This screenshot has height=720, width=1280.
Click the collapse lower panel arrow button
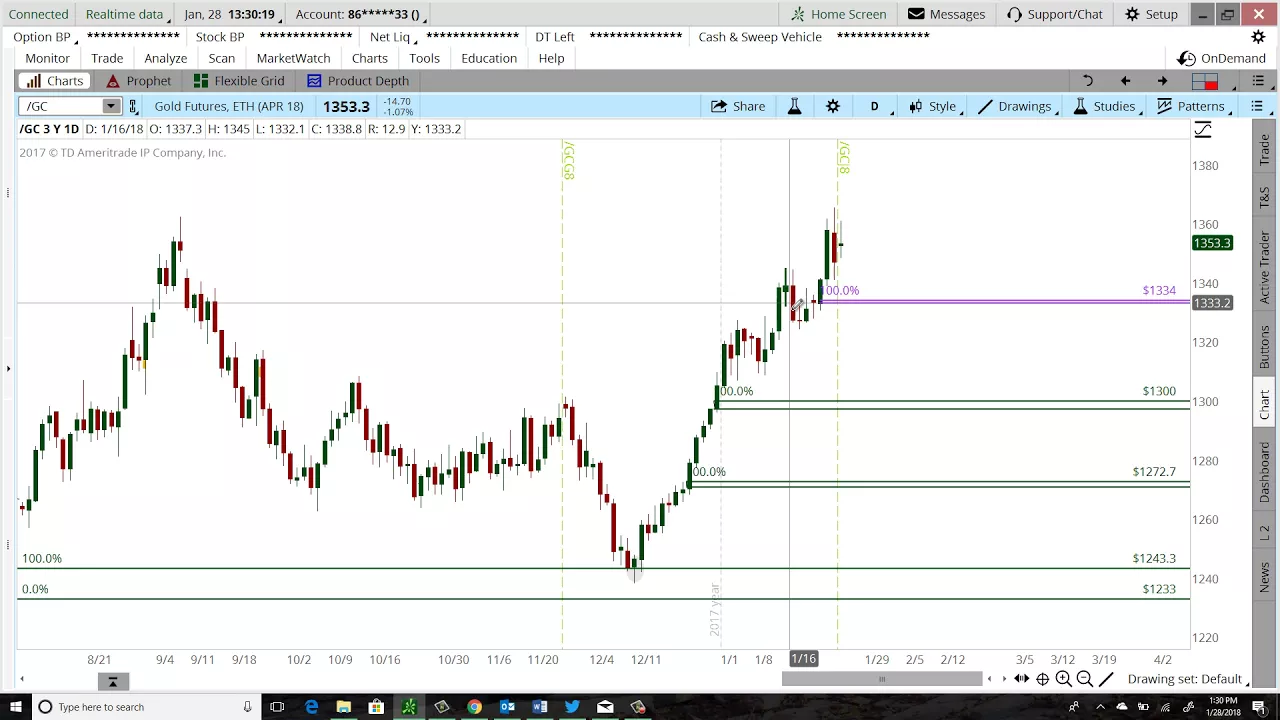113,681
